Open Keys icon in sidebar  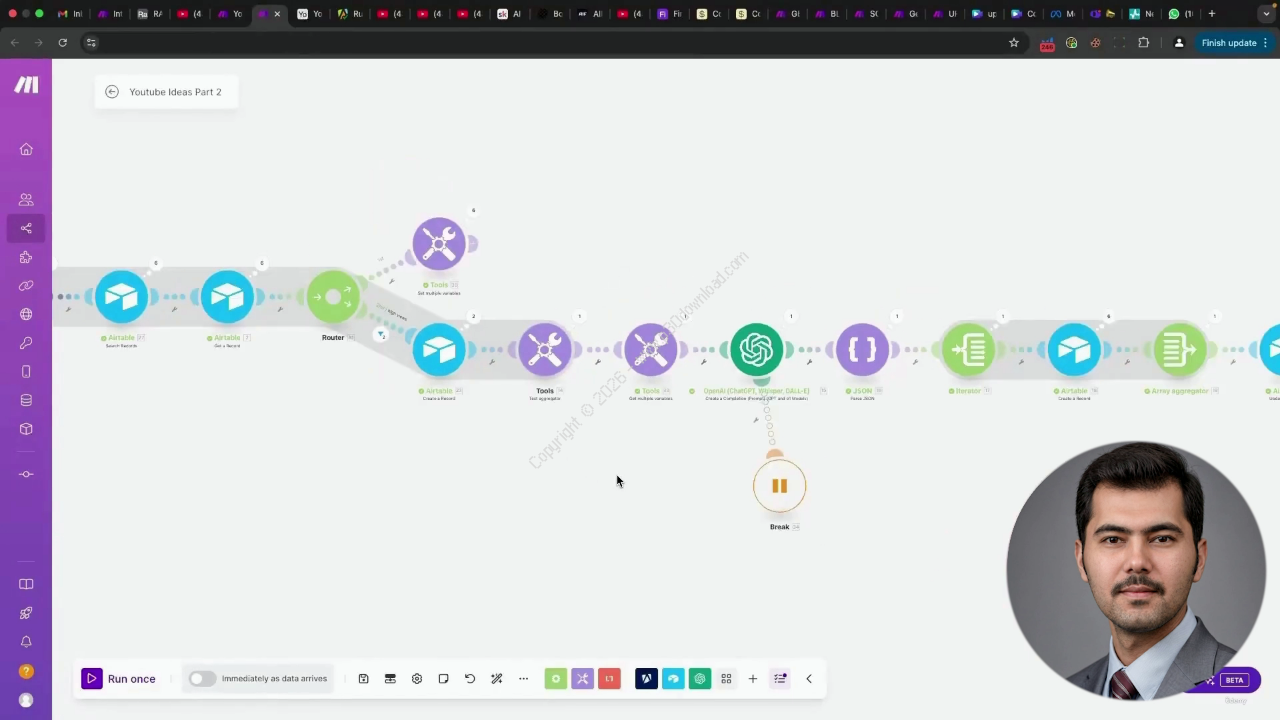click(x=26, y=343)
